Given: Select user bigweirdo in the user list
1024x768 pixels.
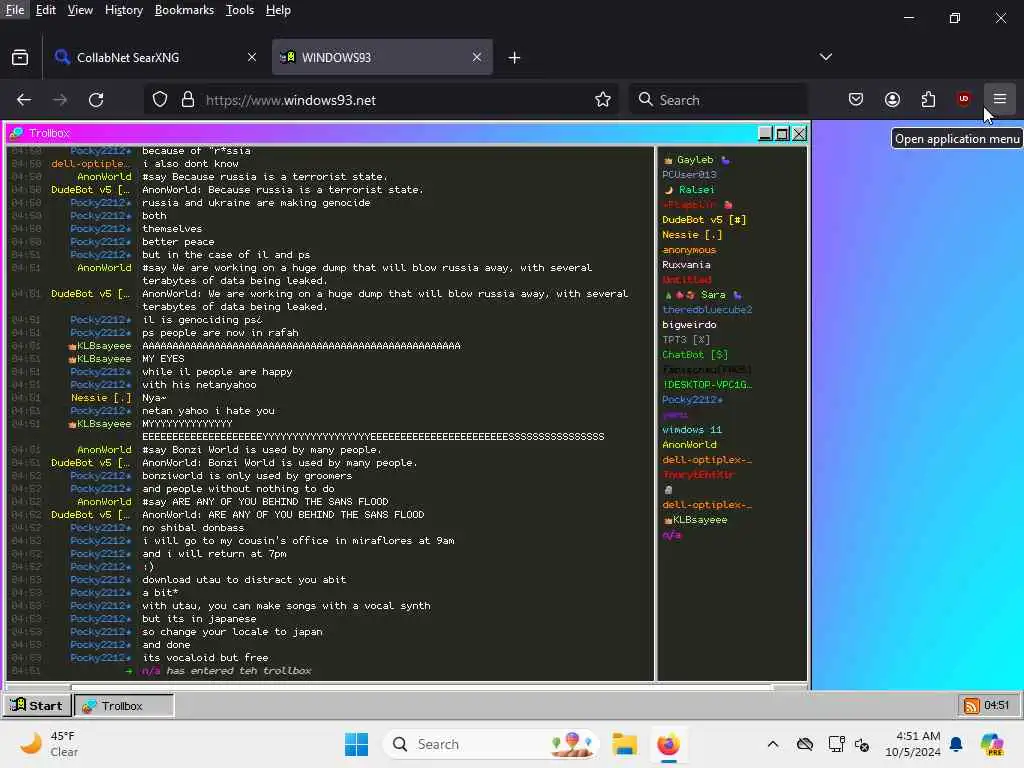Looking at the screenshot, I should coord(689,325).
